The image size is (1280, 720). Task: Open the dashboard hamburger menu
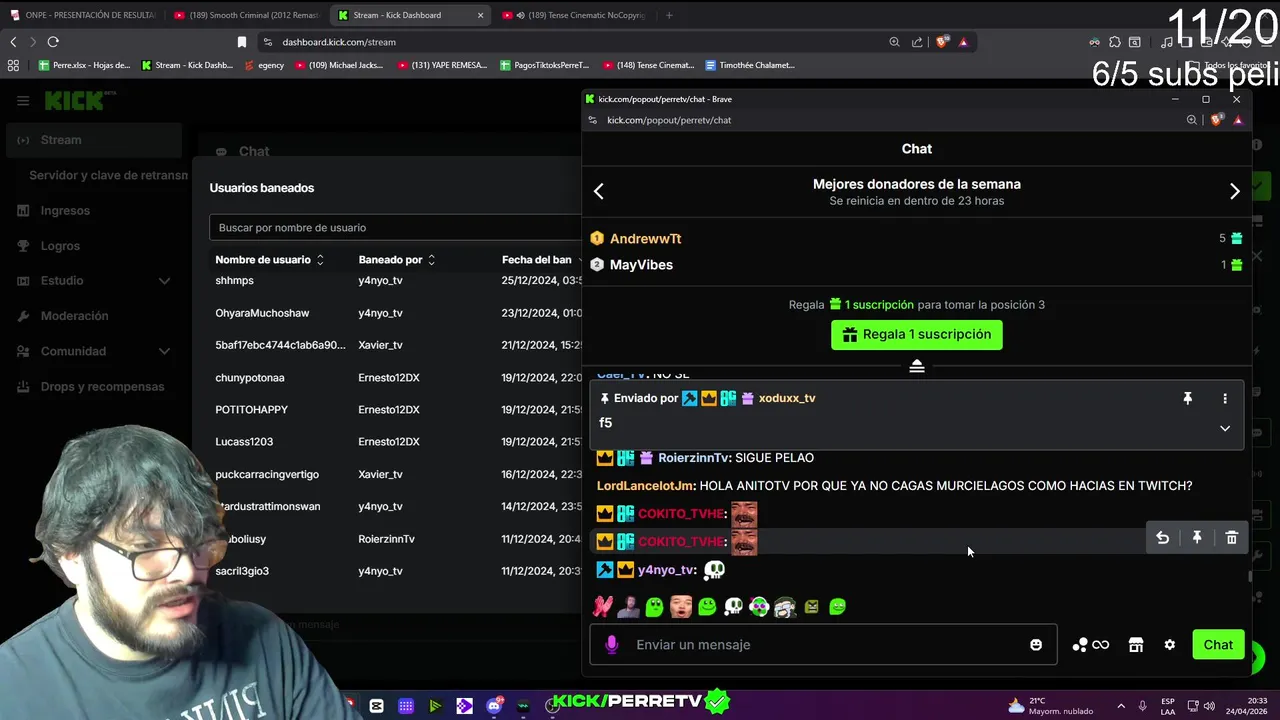pos(23,100)
